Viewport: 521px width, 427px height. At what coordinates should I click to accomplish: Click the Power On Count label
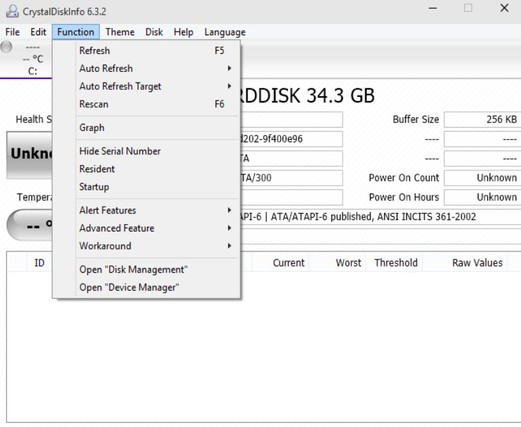click(x=404, y=178)
